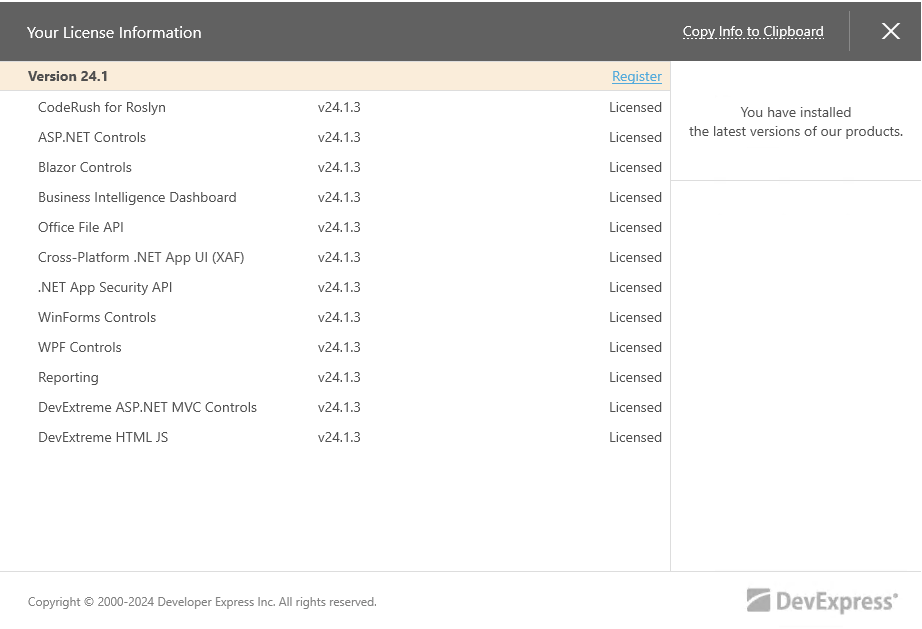
Task: Open the Register link
Action: 637,76
